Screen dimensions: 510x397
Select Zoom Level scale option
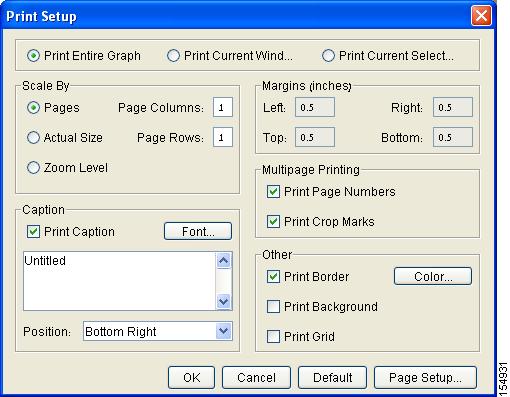point(33,167)
